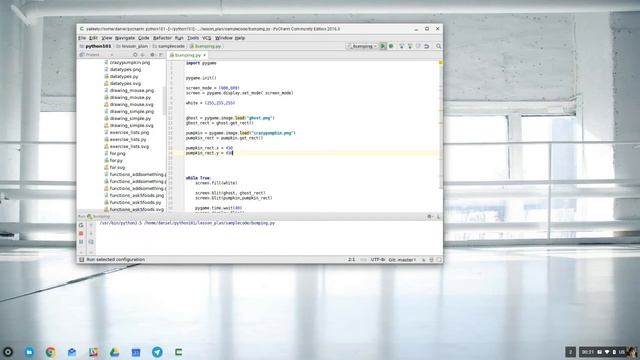
Task: Click the VCS revert/undo arrow icon
Action: 427,46
